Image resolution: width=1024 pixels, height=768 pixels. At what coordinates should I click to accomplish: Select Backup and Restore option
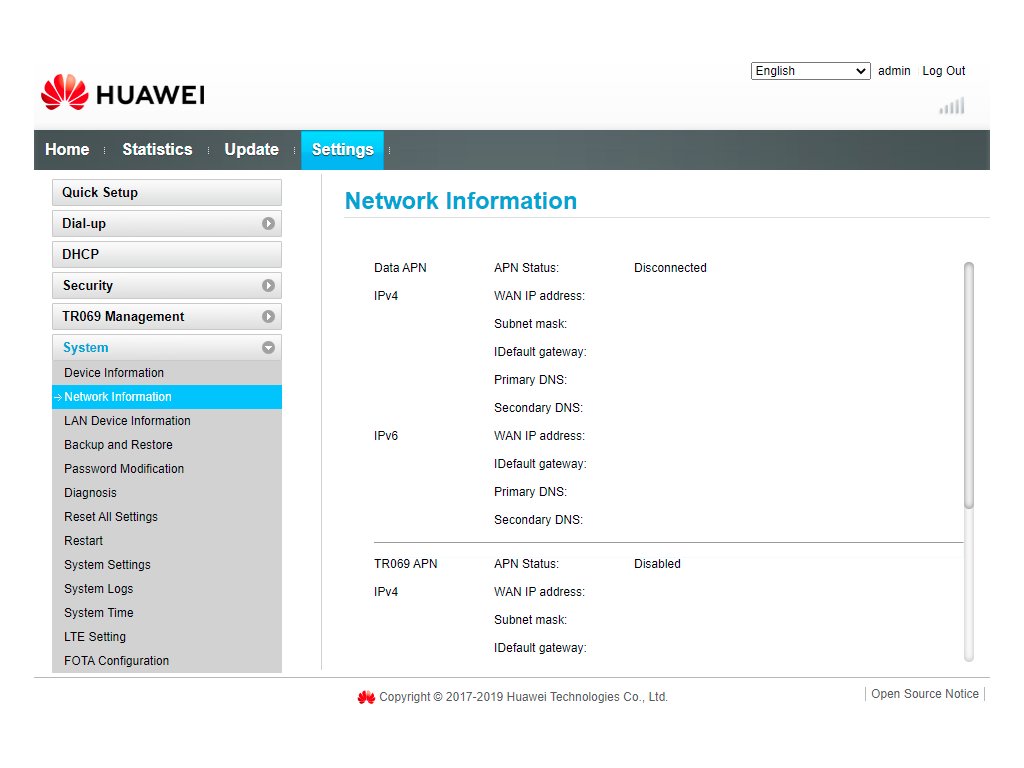click(x=118, y=445)
